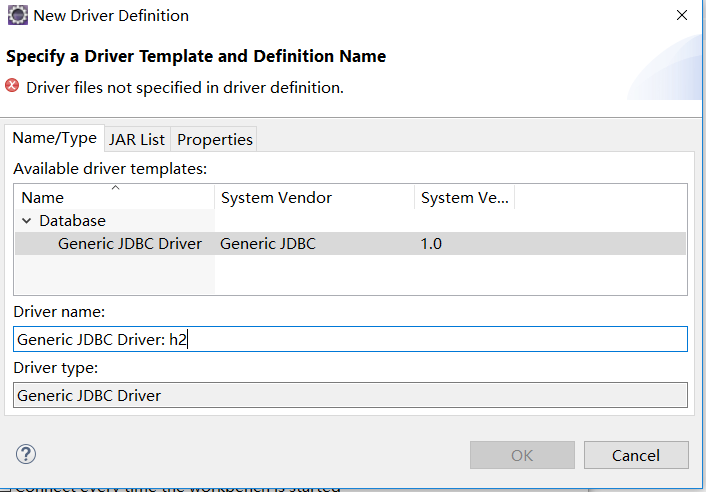706x492 pixels.
Task: Click into the Driver name text field
Action: (x=350, y=340)
